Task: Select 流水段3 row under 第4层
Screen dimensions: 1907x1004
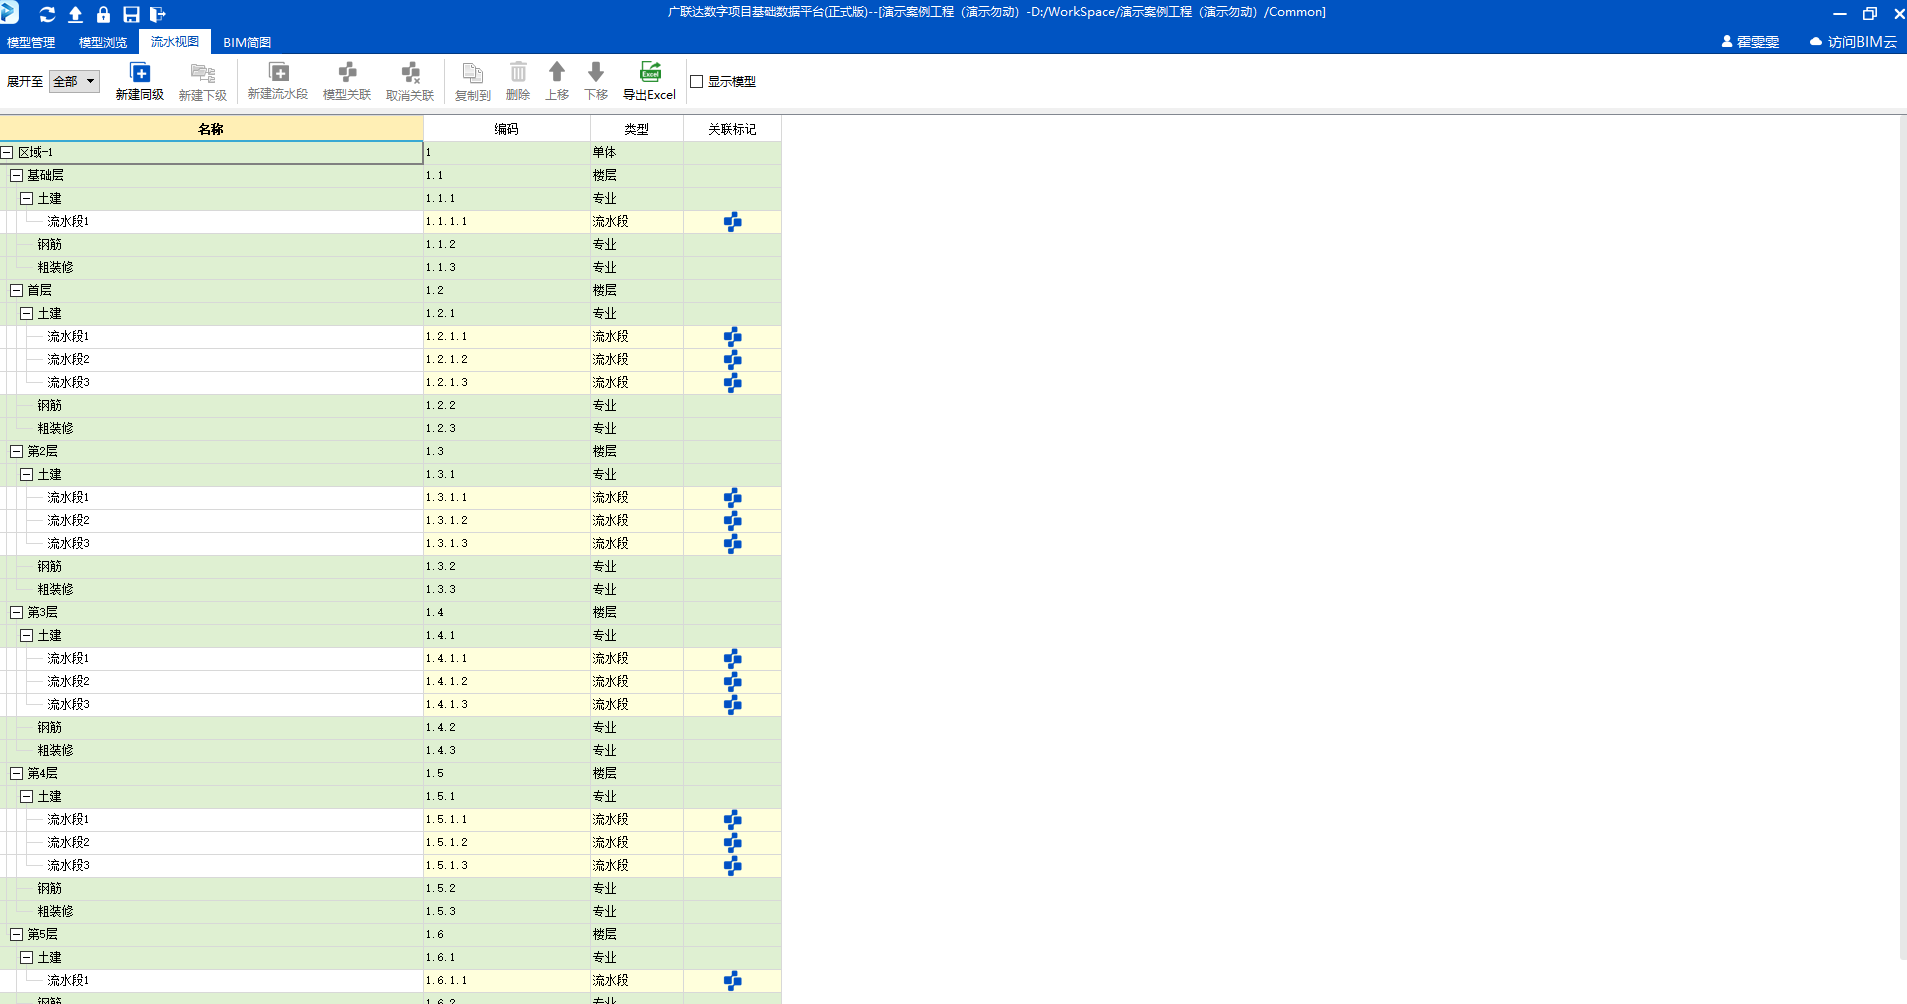Action: [x=390, y=866]
